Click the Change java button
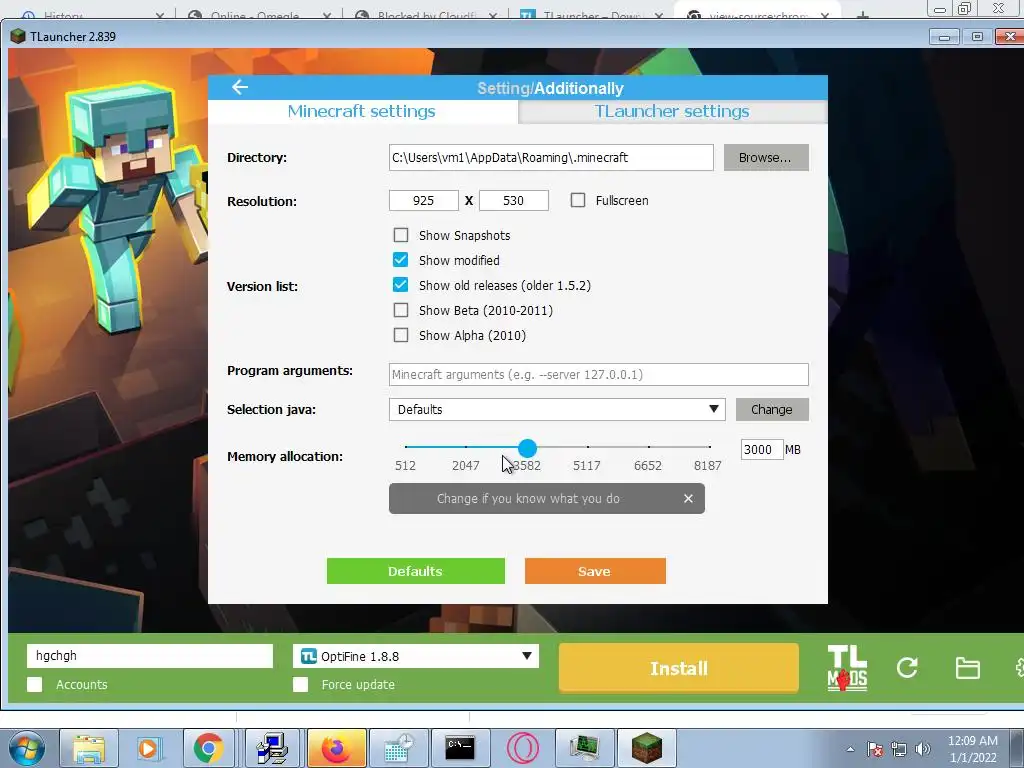Screen dimensions: 1024x768 click(x=772, y=409)
